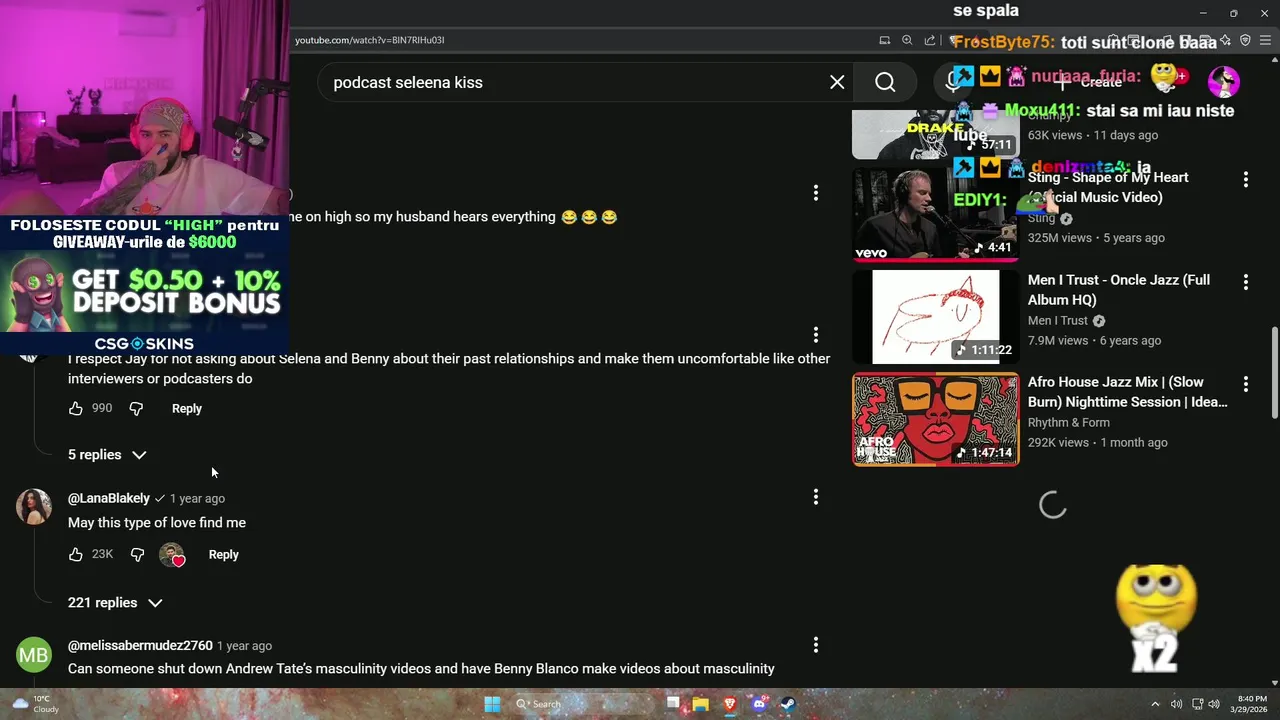Switch to Brave browser taskbar icon
Viewport: 1280px width, 720px height.
(730, 704)
